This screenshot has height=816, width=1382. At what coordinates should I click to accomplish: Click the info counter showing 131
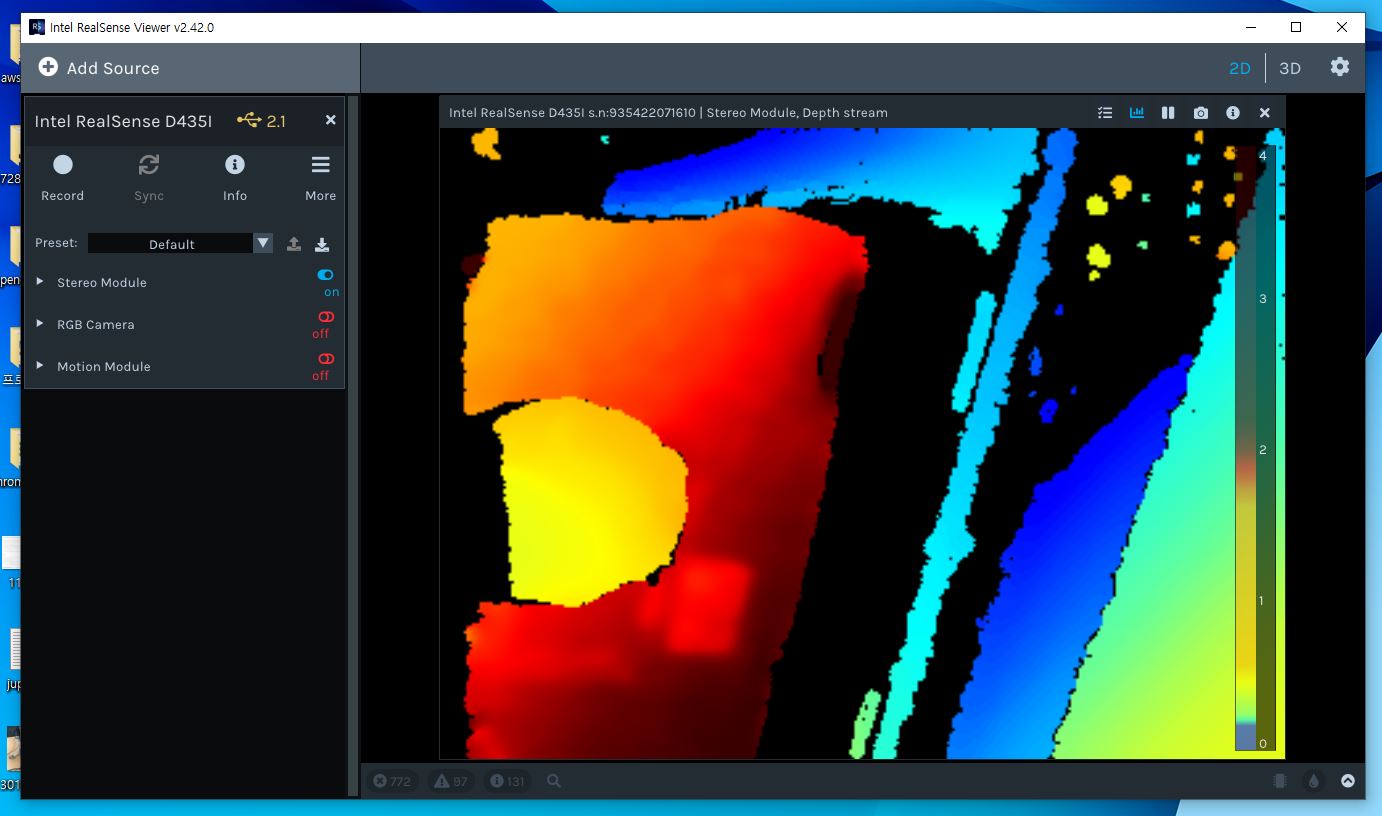pyautogui.click(x=508, y=781)
